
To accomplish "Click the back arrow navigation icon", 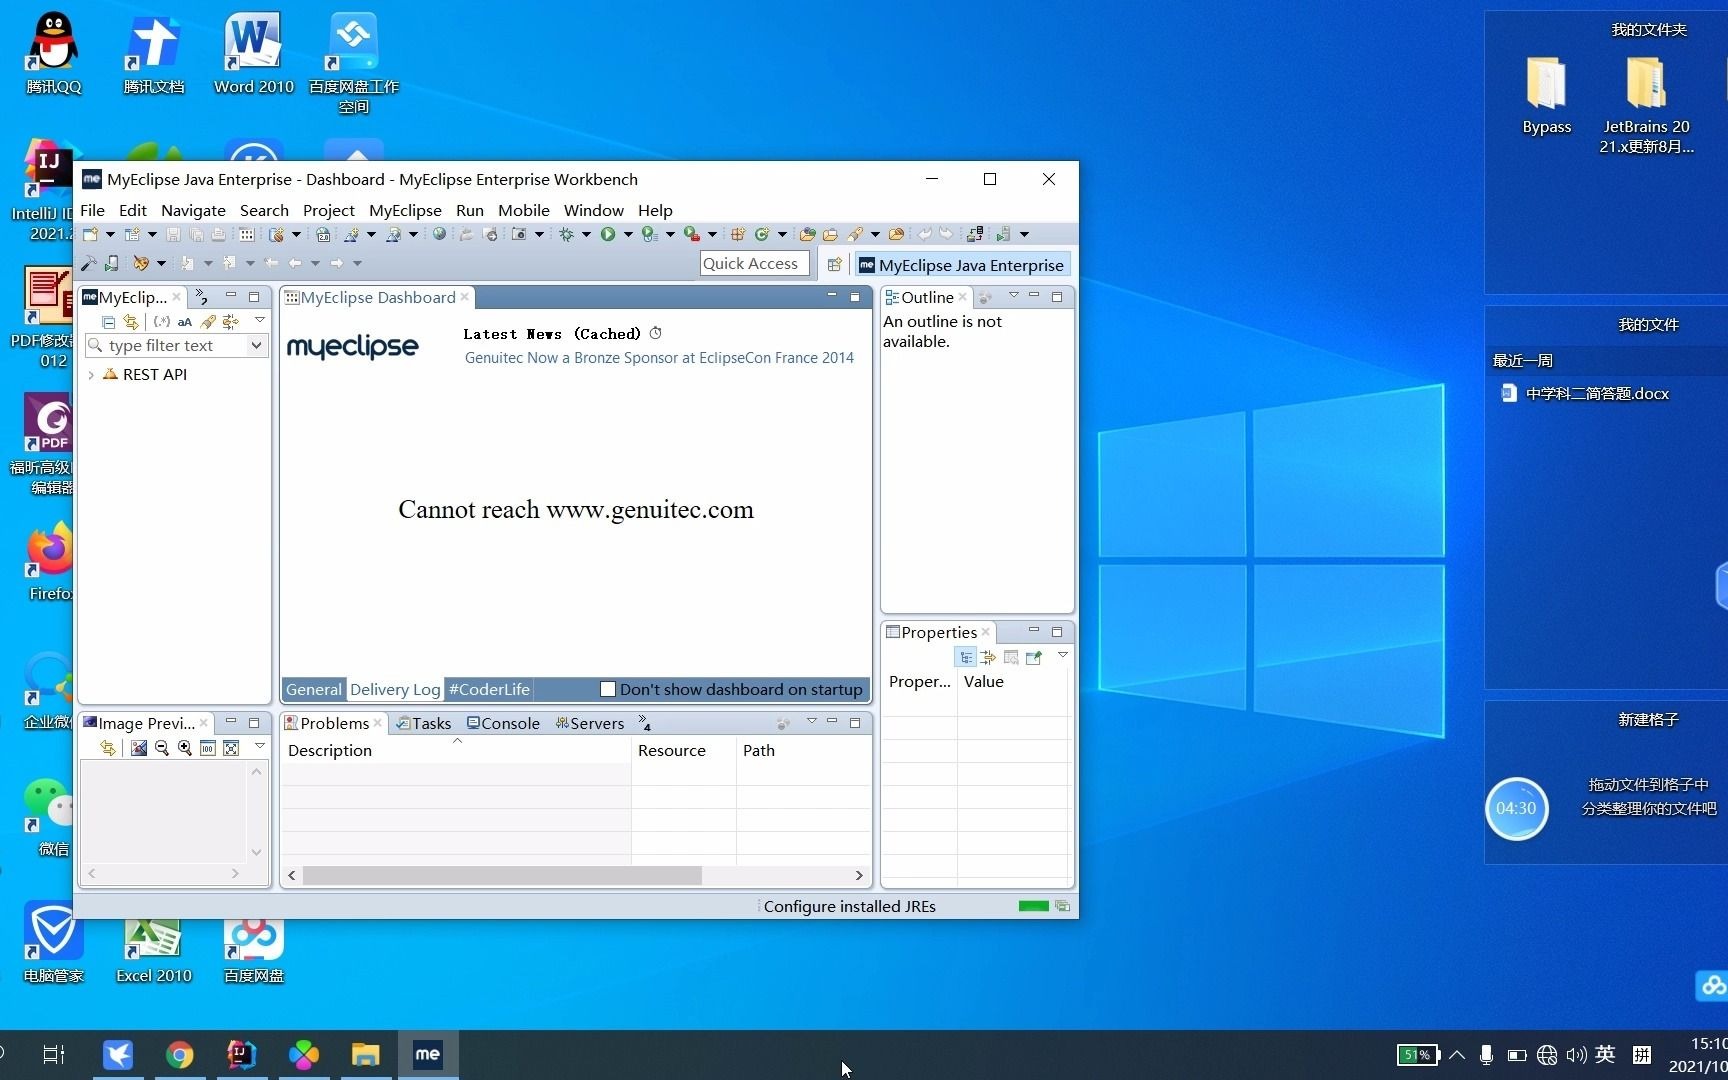I will (x=294, y=263).
